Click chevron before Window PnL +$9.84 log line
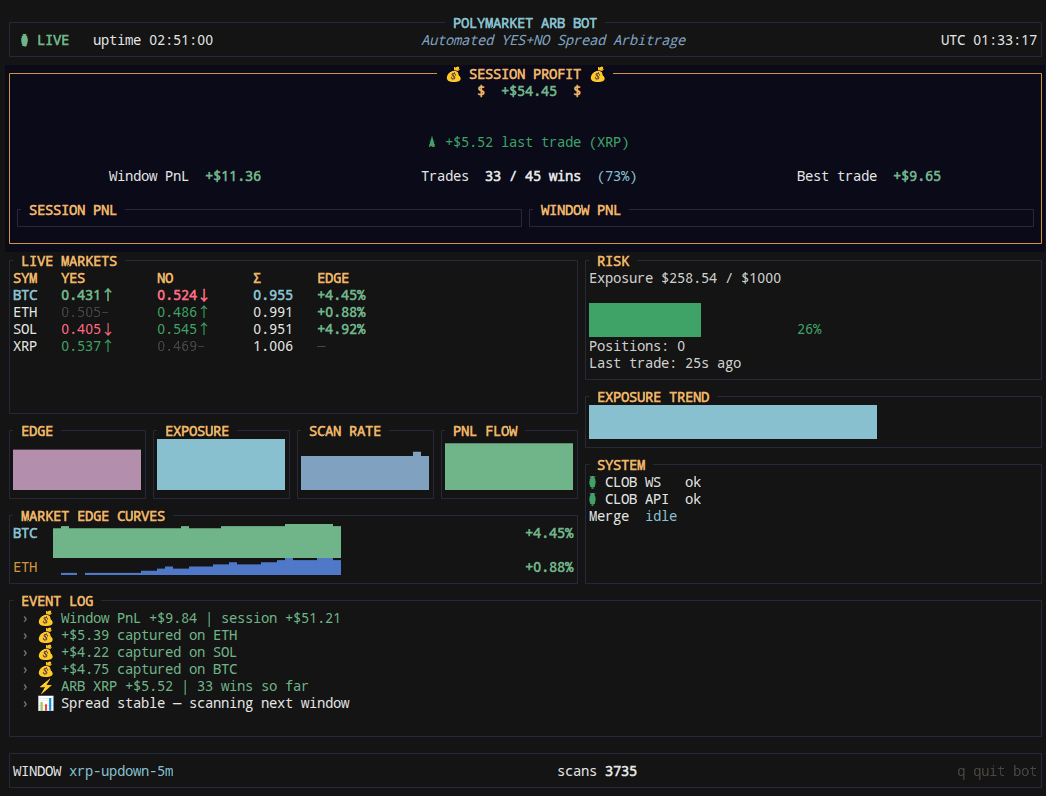 click(25, 619)
